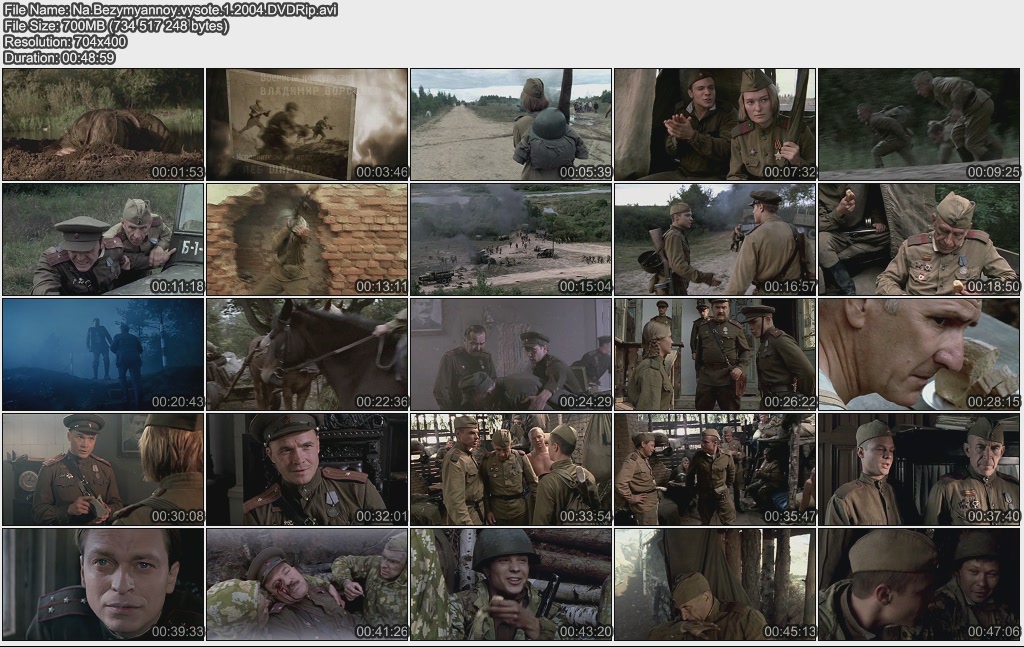Click the 00:05:39 road scene thumbnail
Screen dimensions: 1024x647
point(511,124)
